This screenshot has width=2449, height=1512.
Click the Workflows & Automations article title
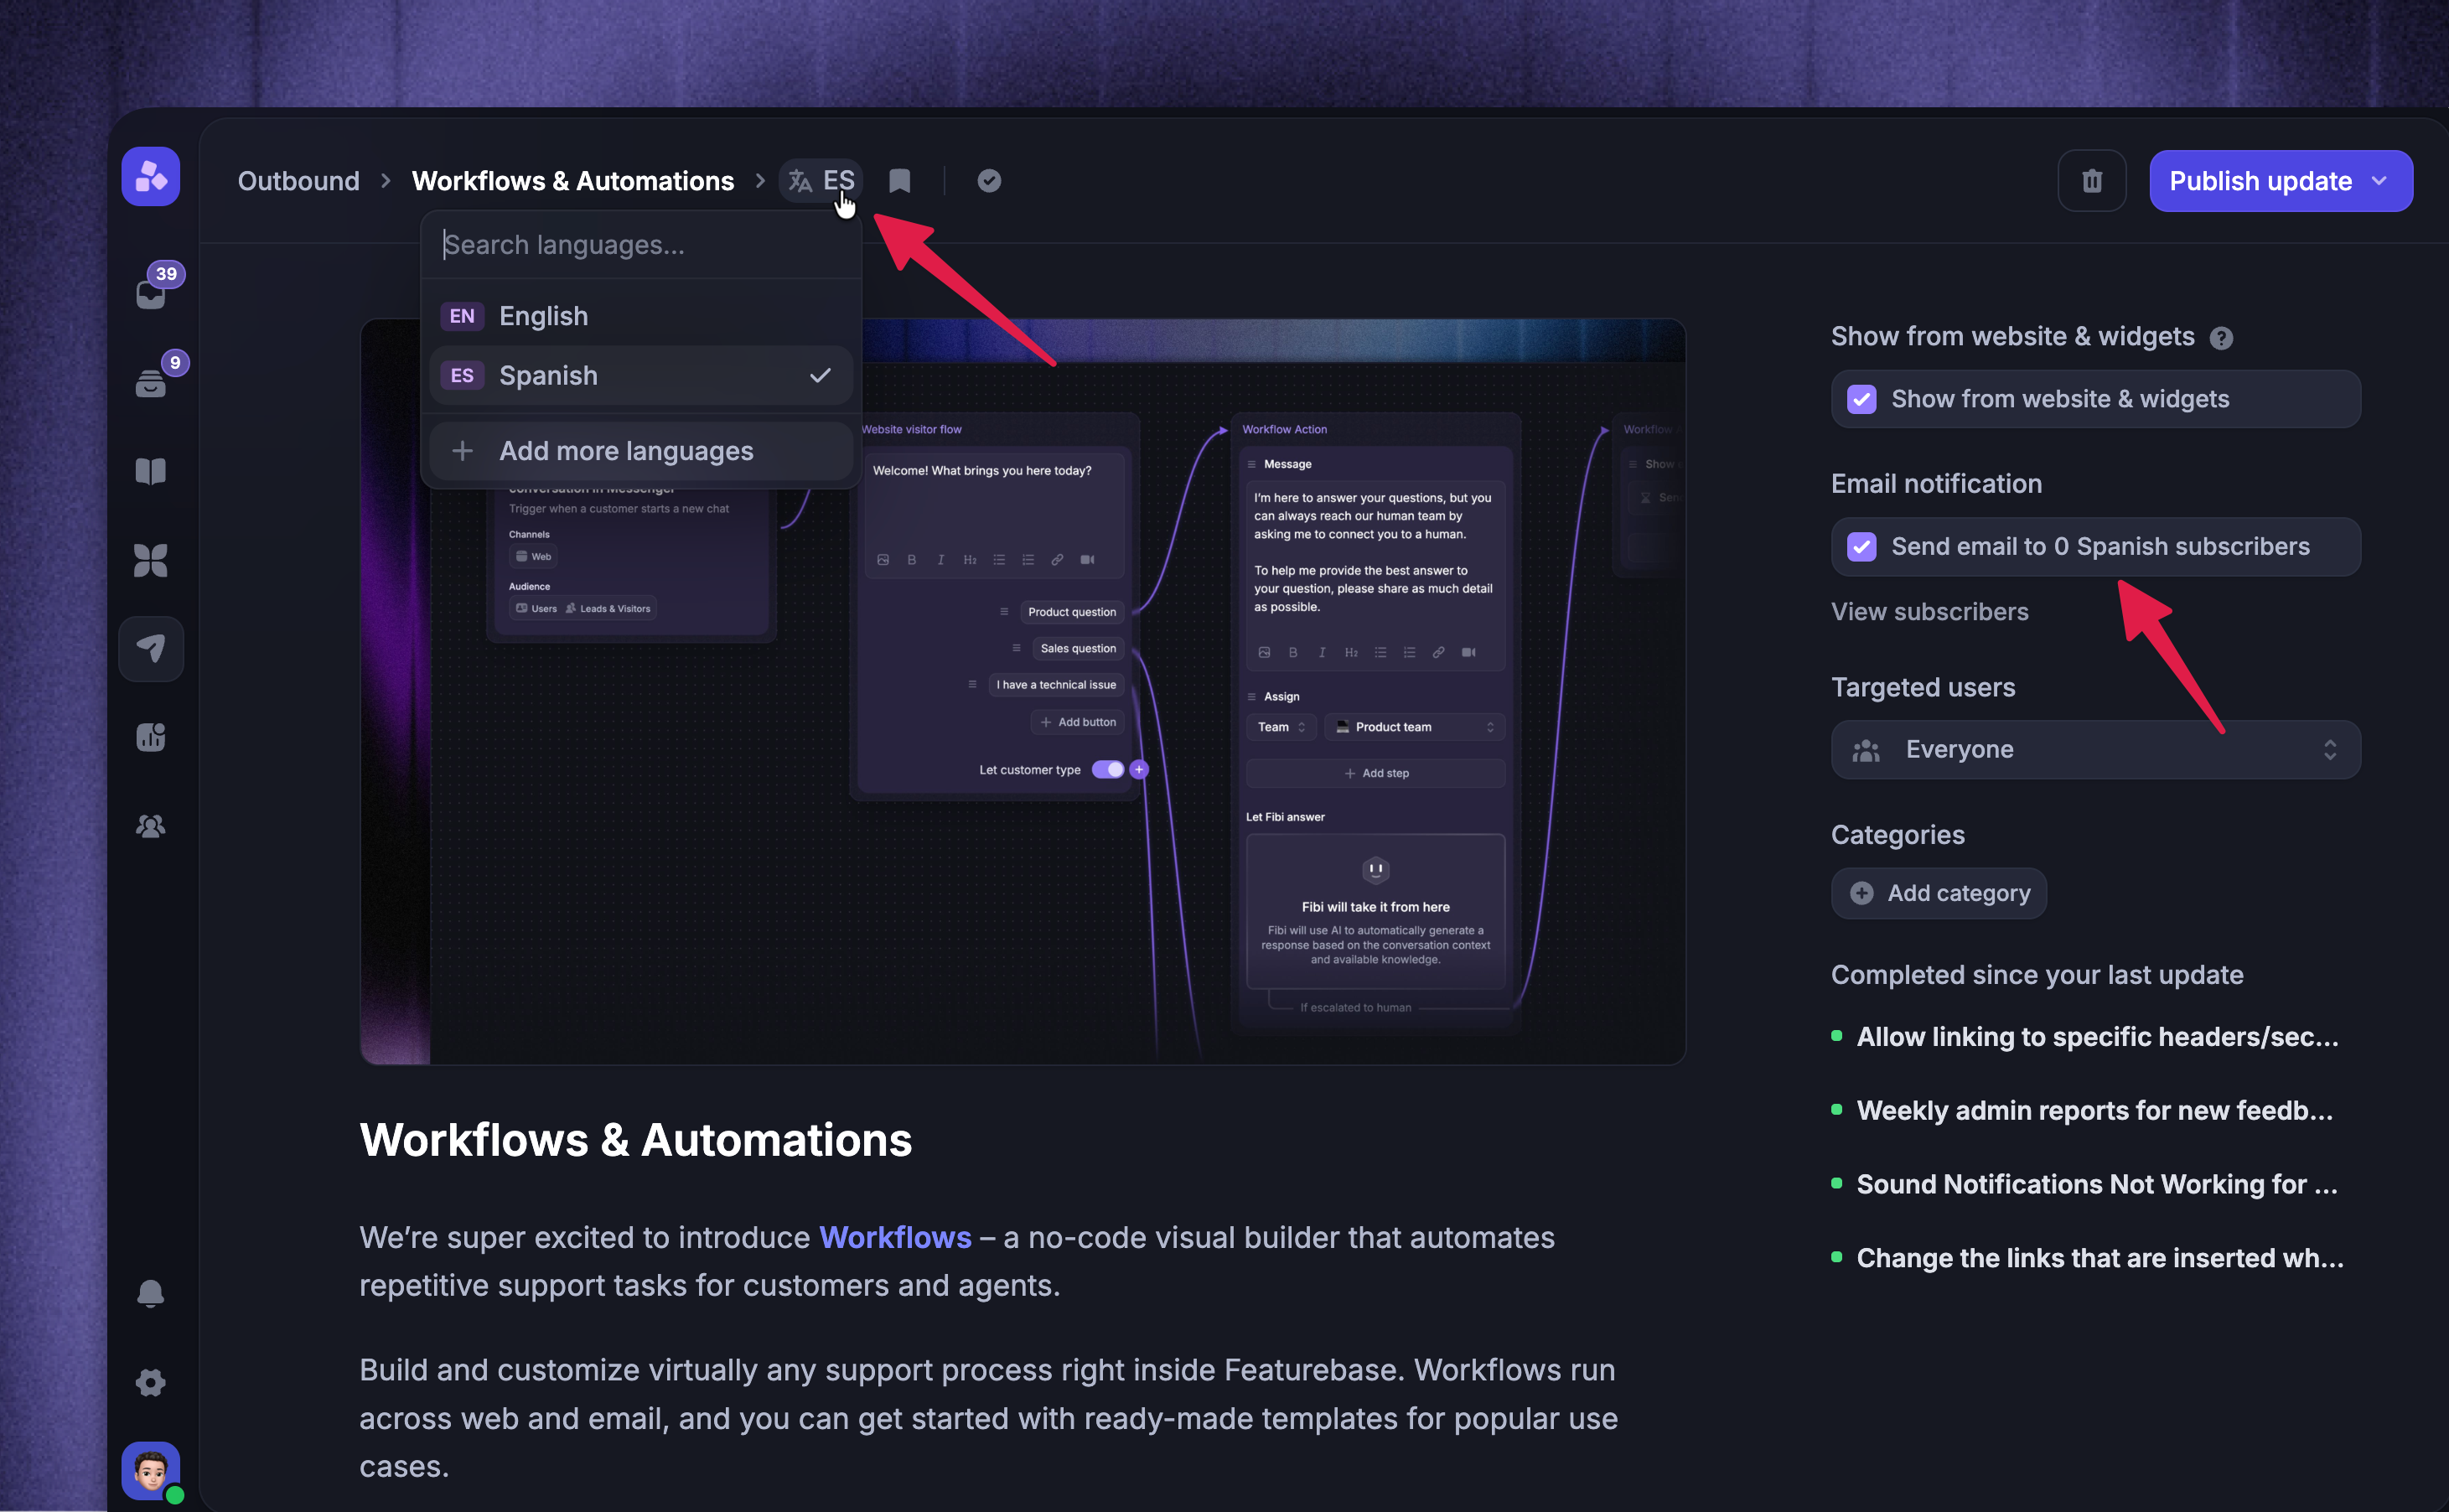pos(636,1140)
